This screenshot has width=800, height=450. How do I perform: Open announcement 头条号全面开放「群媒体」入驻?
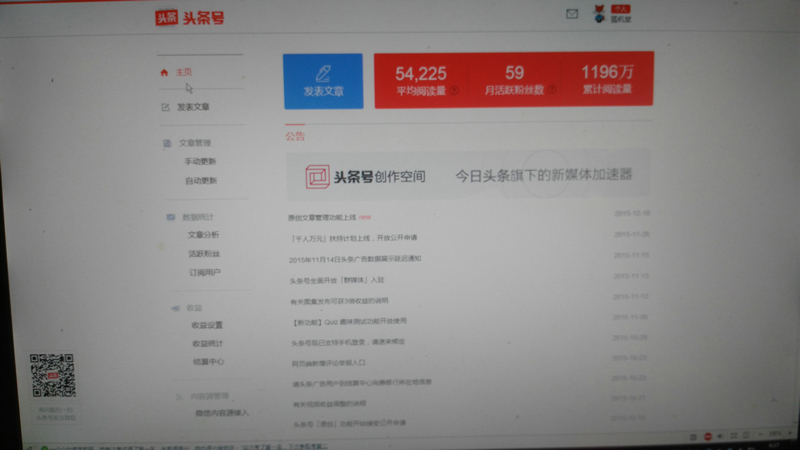337,280
